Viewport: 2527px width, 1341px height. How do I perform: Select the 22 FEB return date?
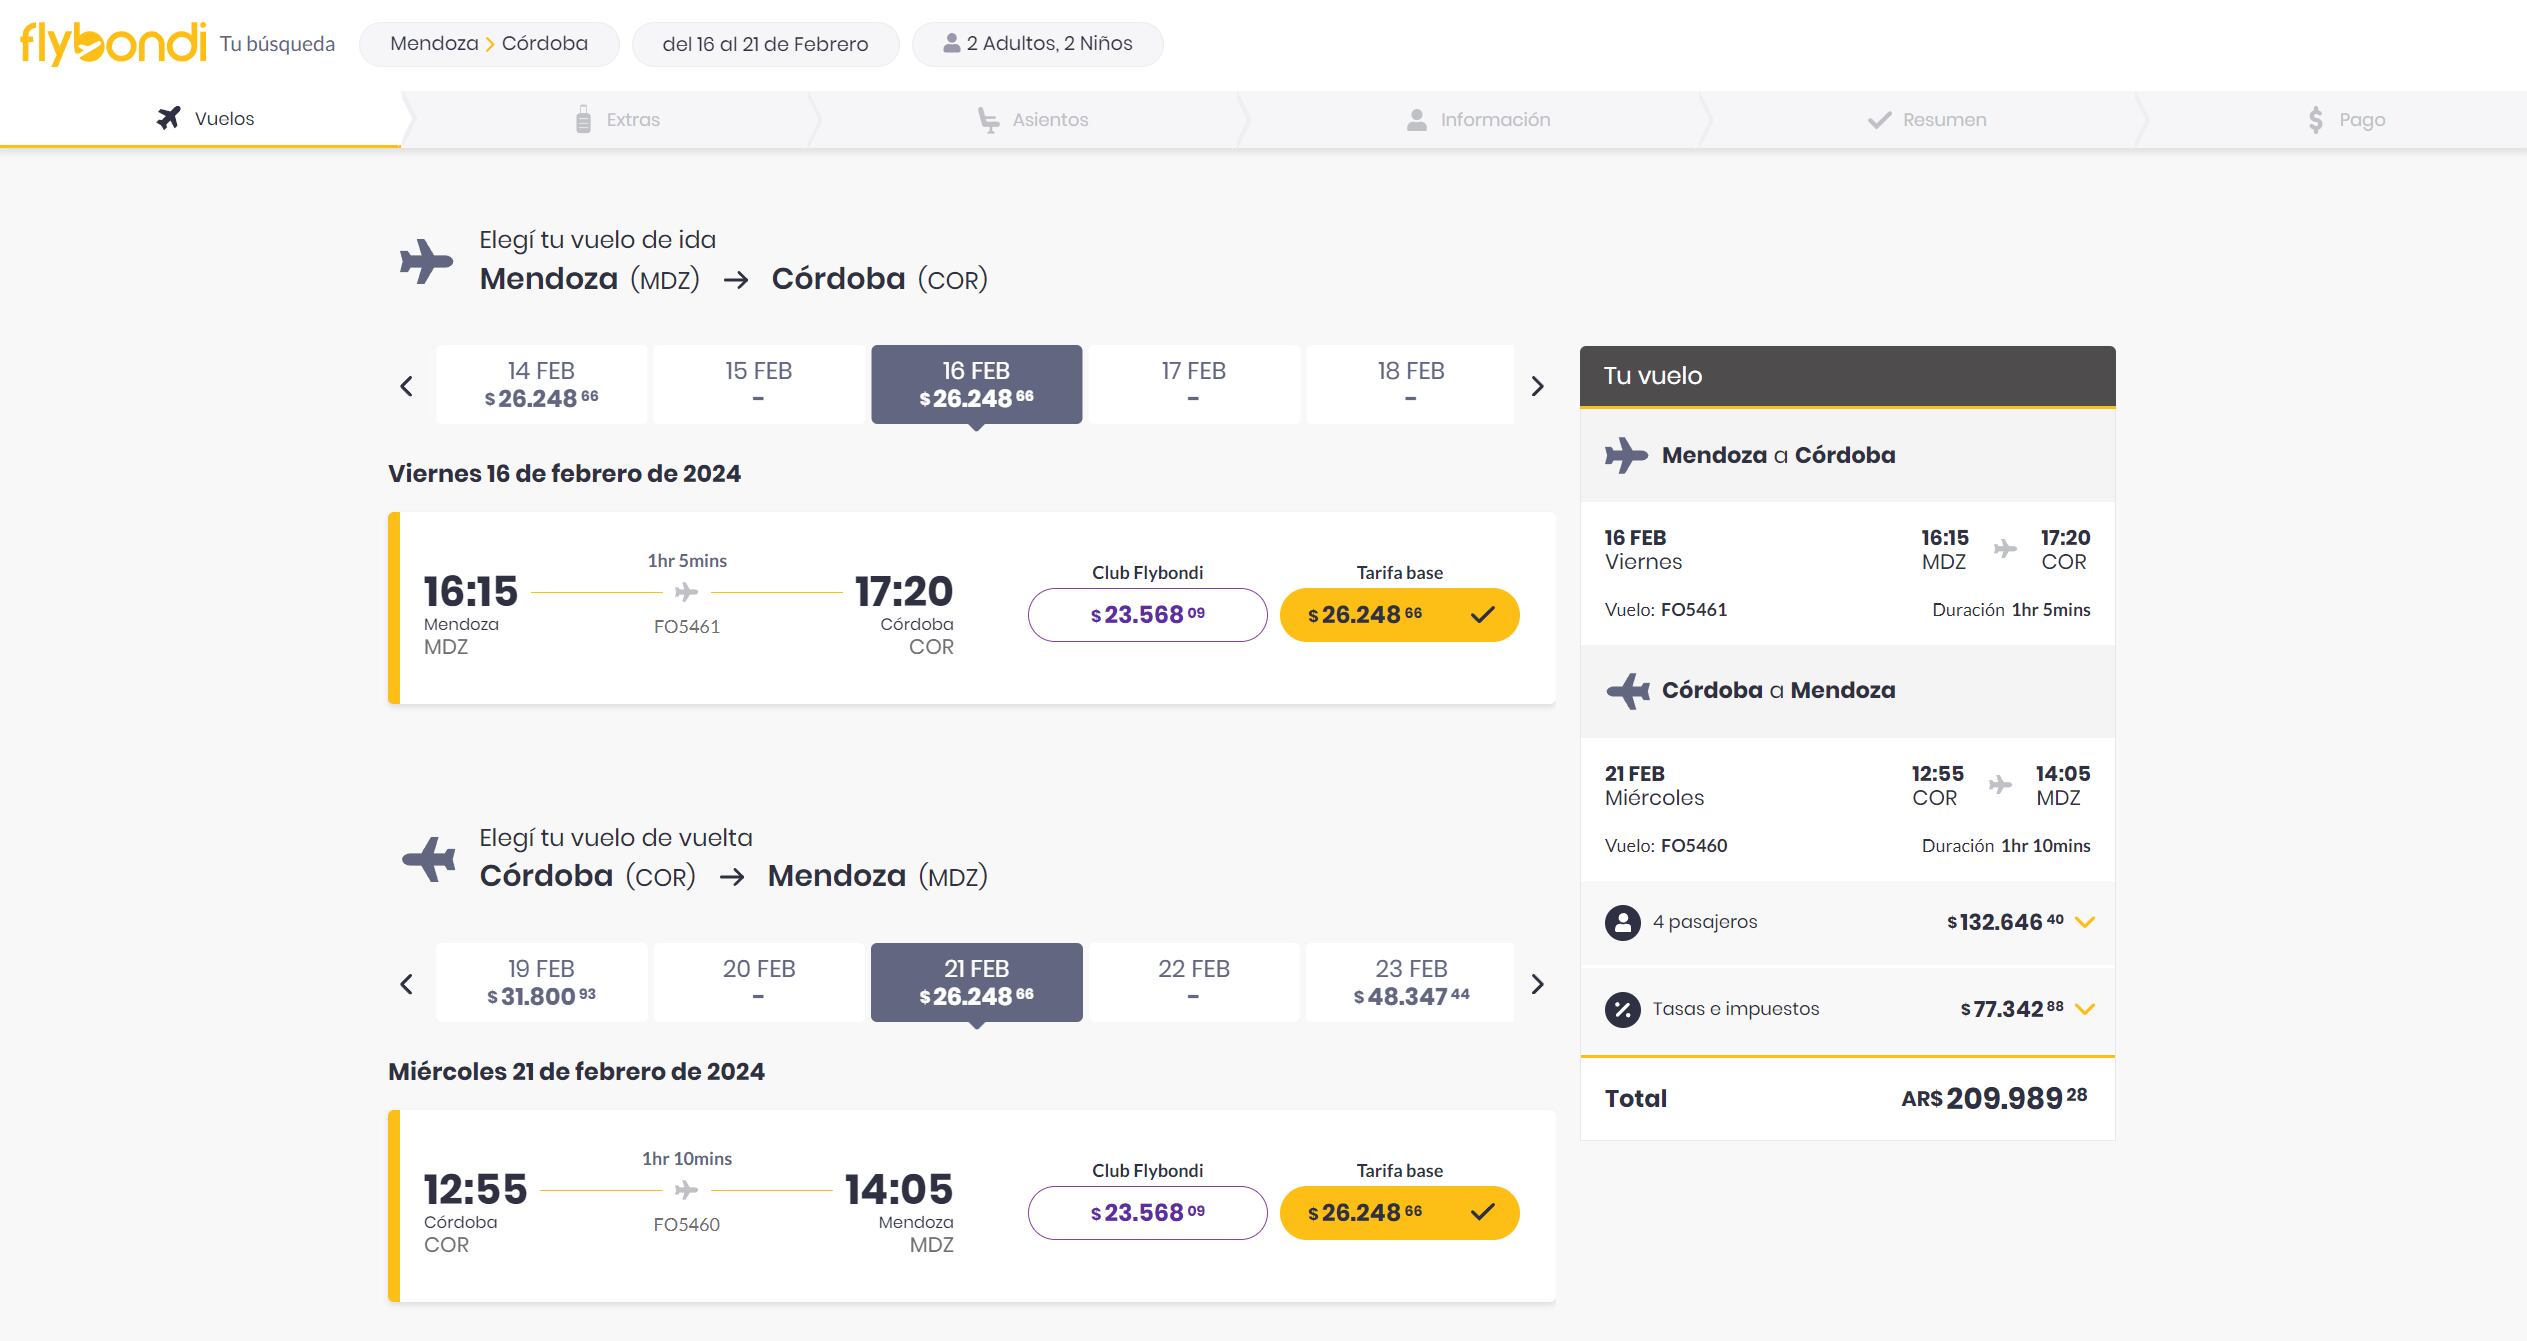(x=1194, y=983)
